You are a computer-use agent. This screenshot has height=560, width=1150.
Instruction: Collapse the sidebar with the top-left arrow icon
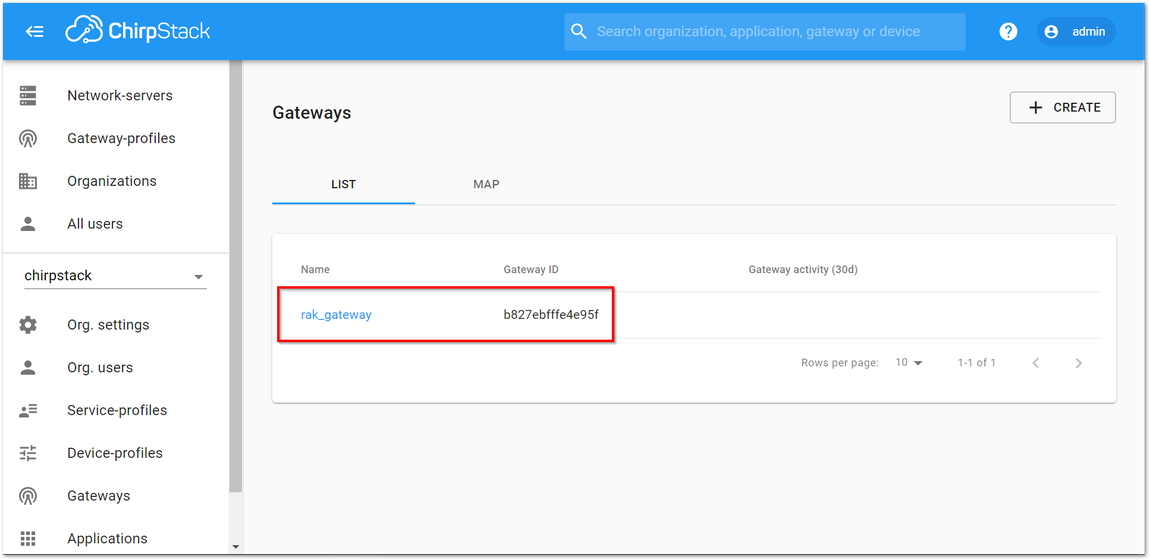(34, 32)
